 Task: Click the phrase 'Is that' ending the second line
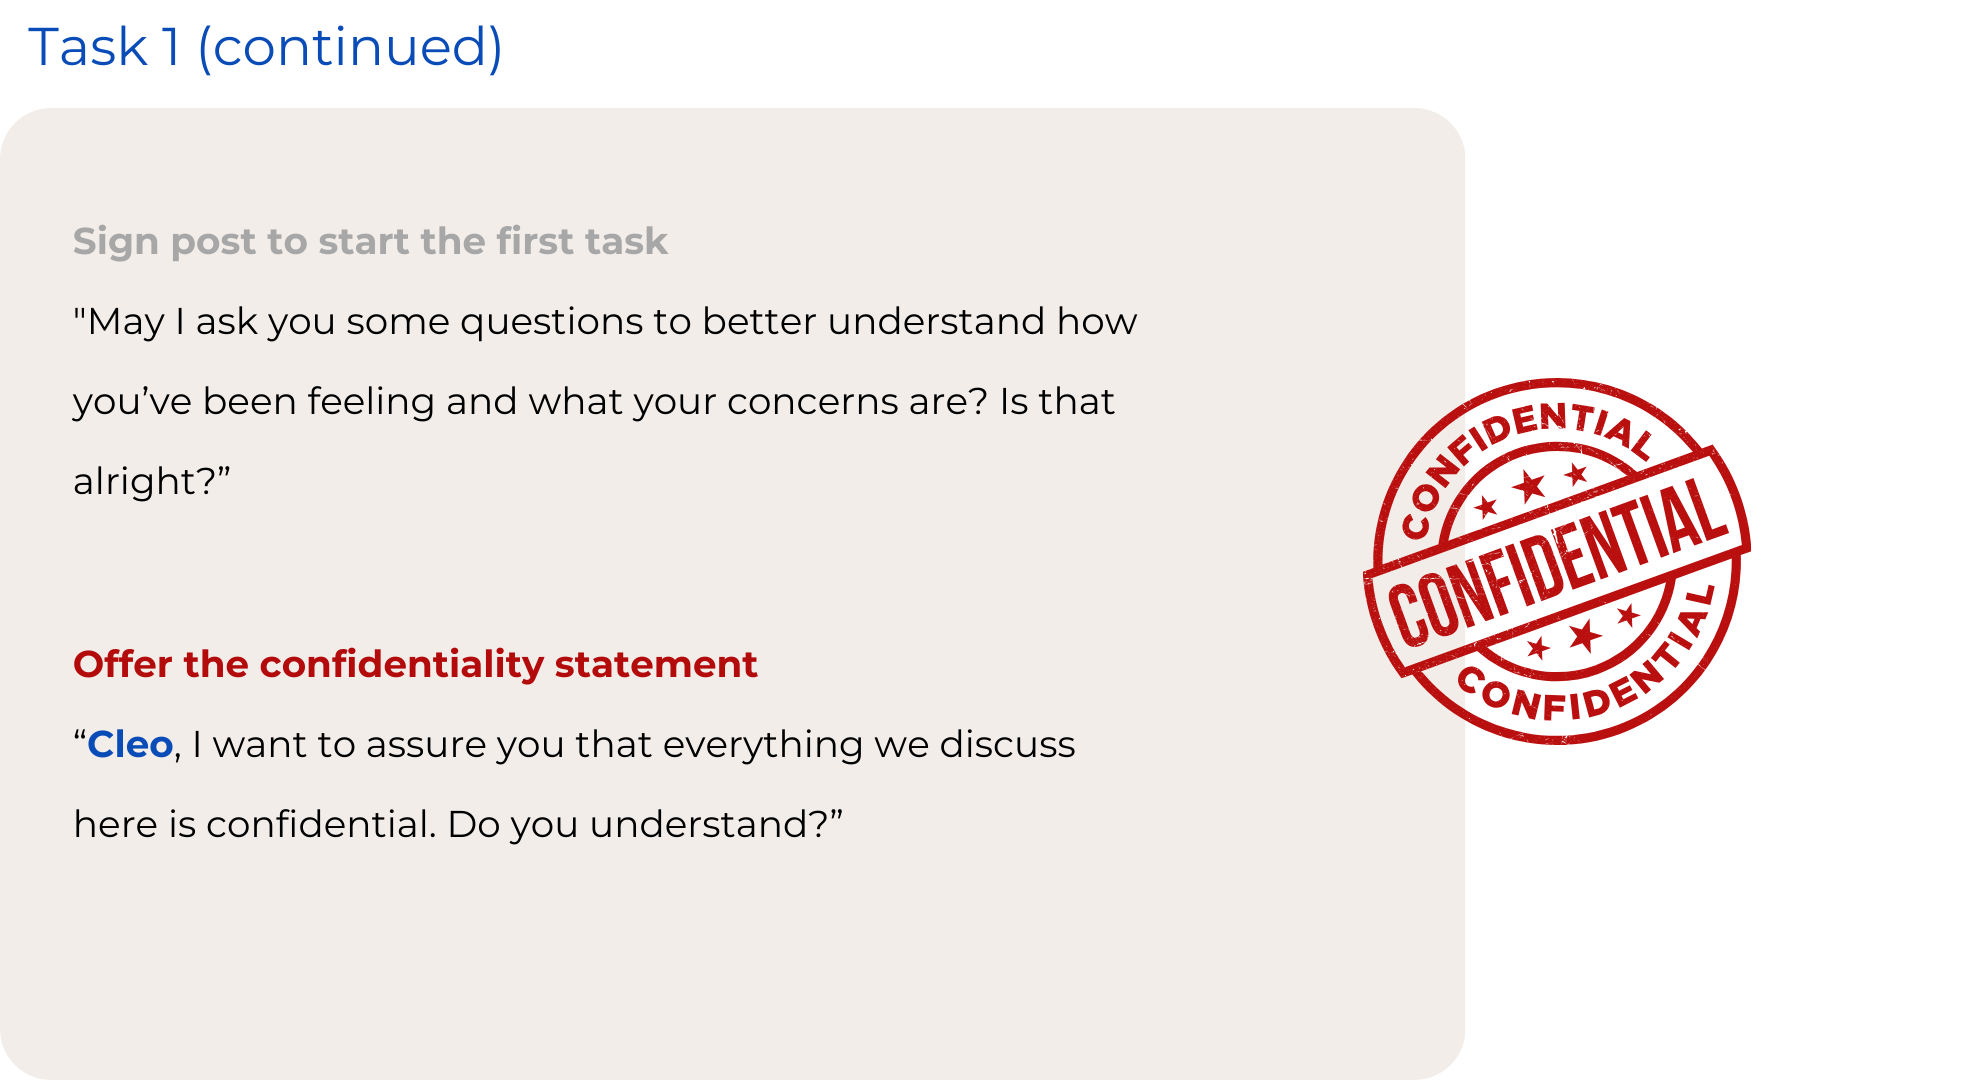tap(1057, 402)
